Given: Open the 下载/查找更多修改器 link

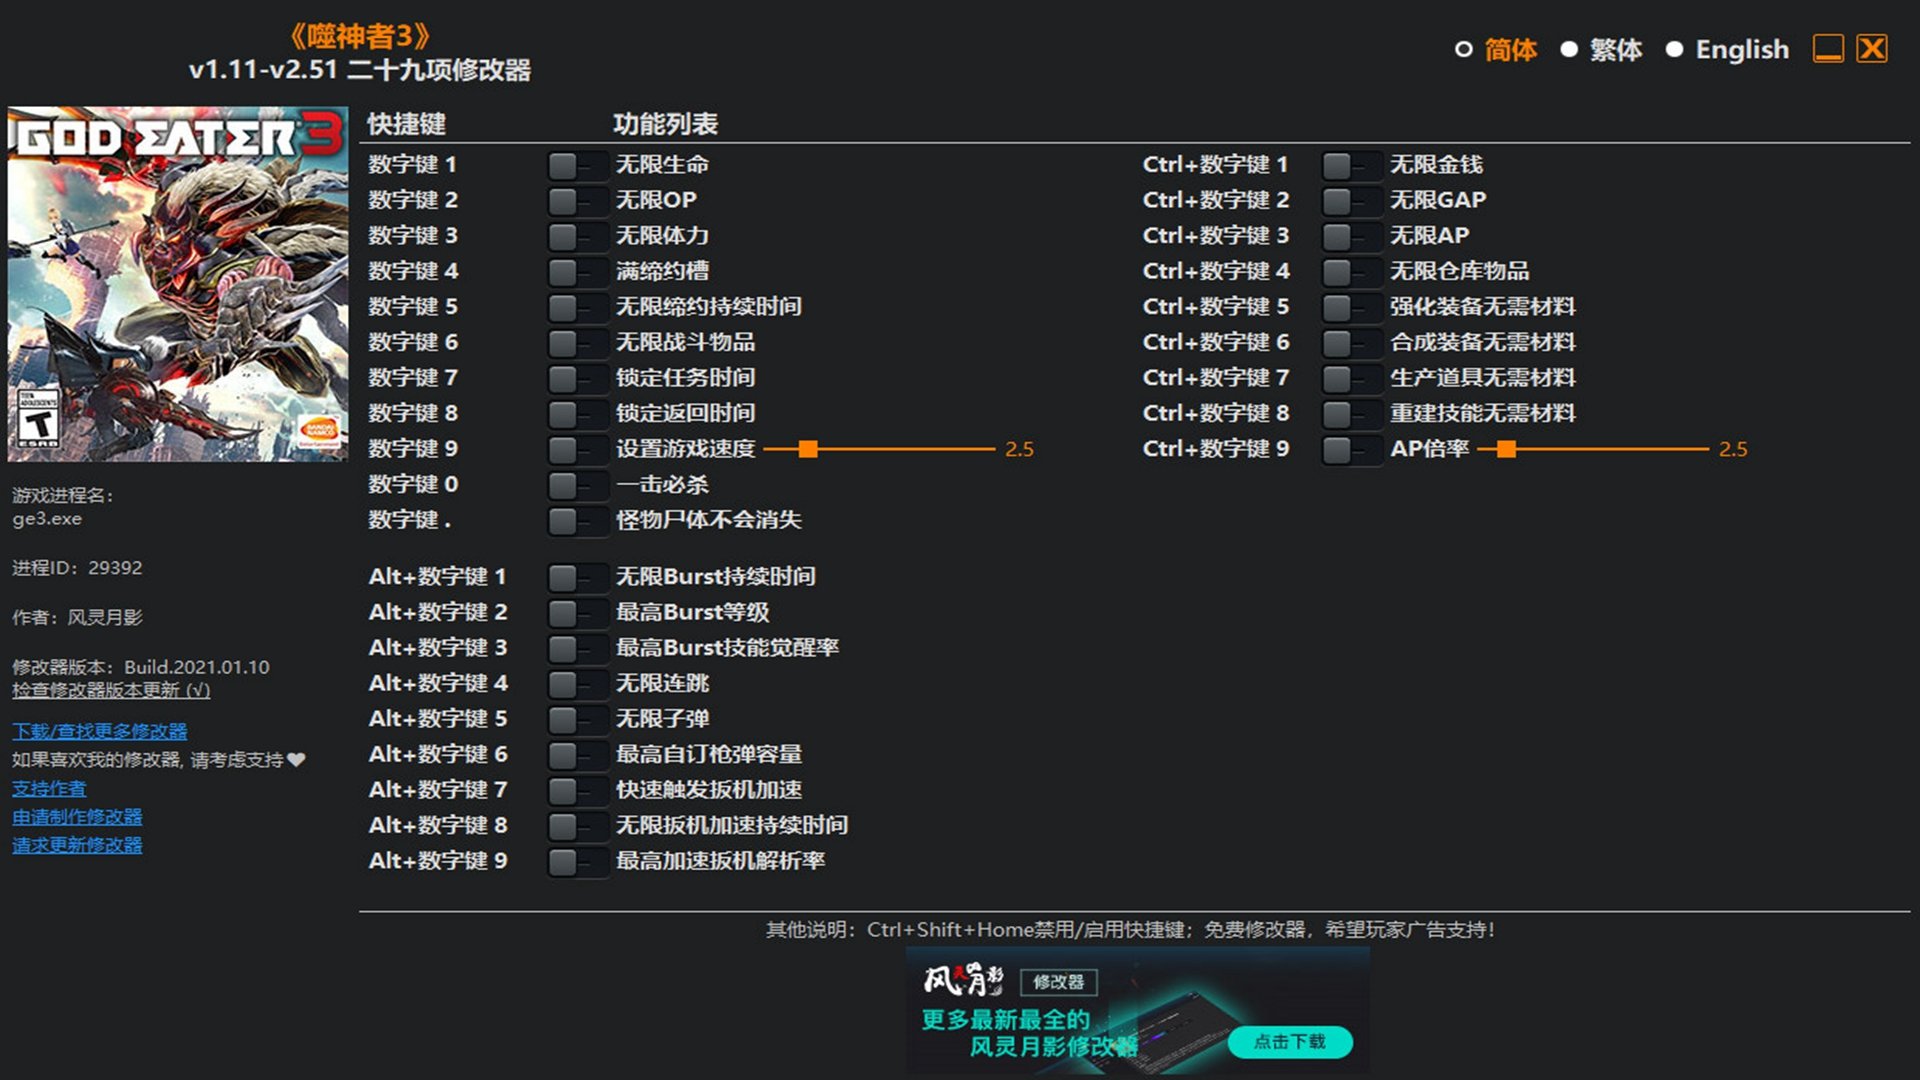Looking at the screenshot, I should (x=99, y=731).
